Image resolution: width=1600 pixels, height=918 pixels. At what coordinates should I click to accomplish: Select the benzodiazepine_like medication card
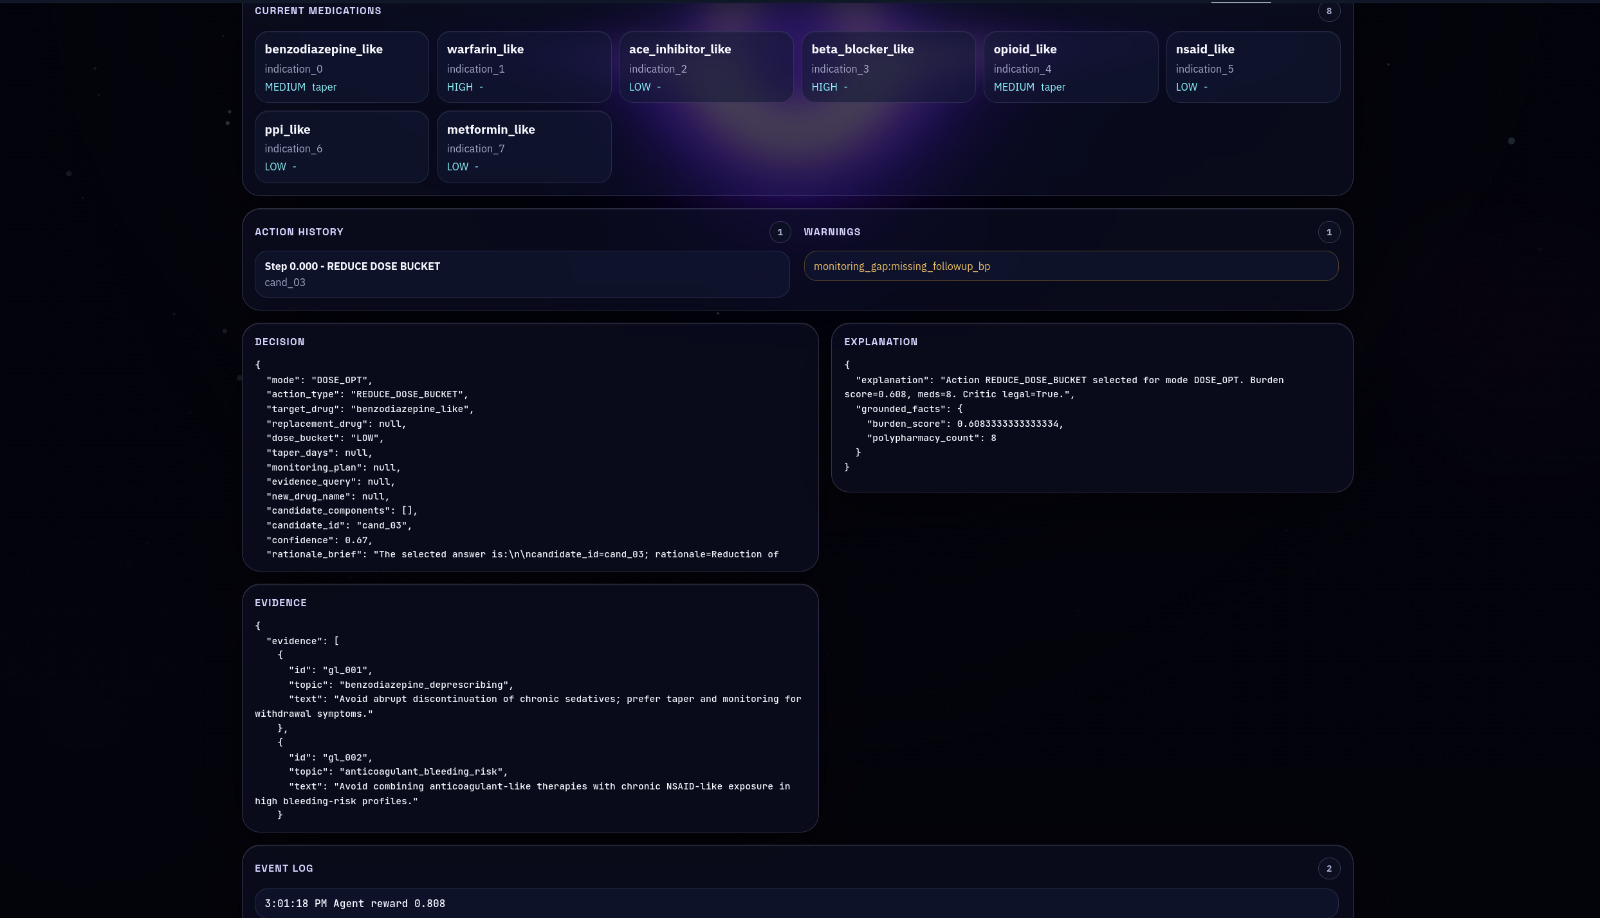click(341, 67)
